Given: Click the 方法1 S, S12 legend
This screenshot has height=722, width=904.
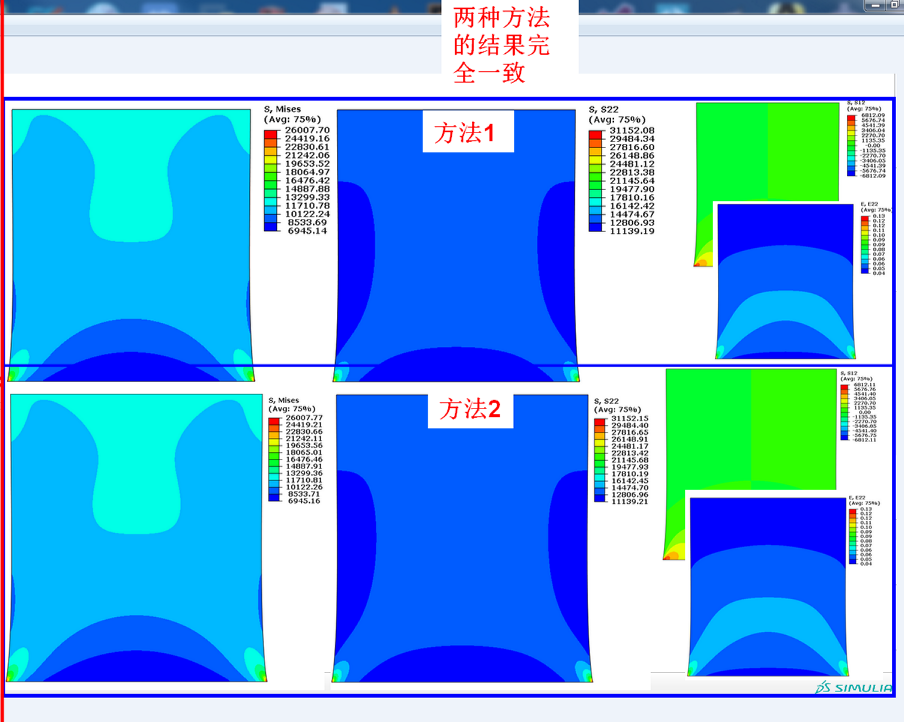Looking at the screenshot, I should (x=864, y=140).
